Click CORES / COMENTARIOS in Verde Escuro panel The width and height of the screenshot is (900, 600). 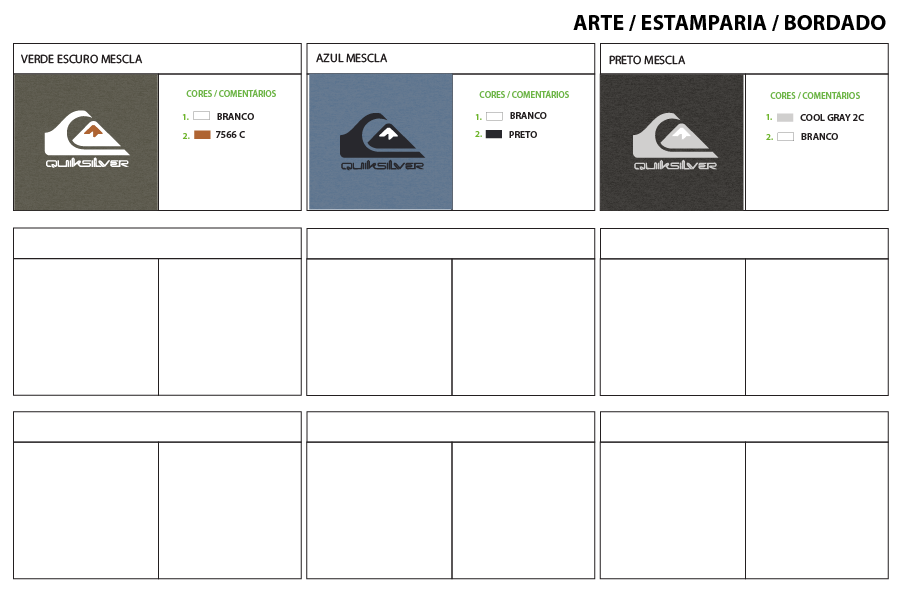point(231,94)
